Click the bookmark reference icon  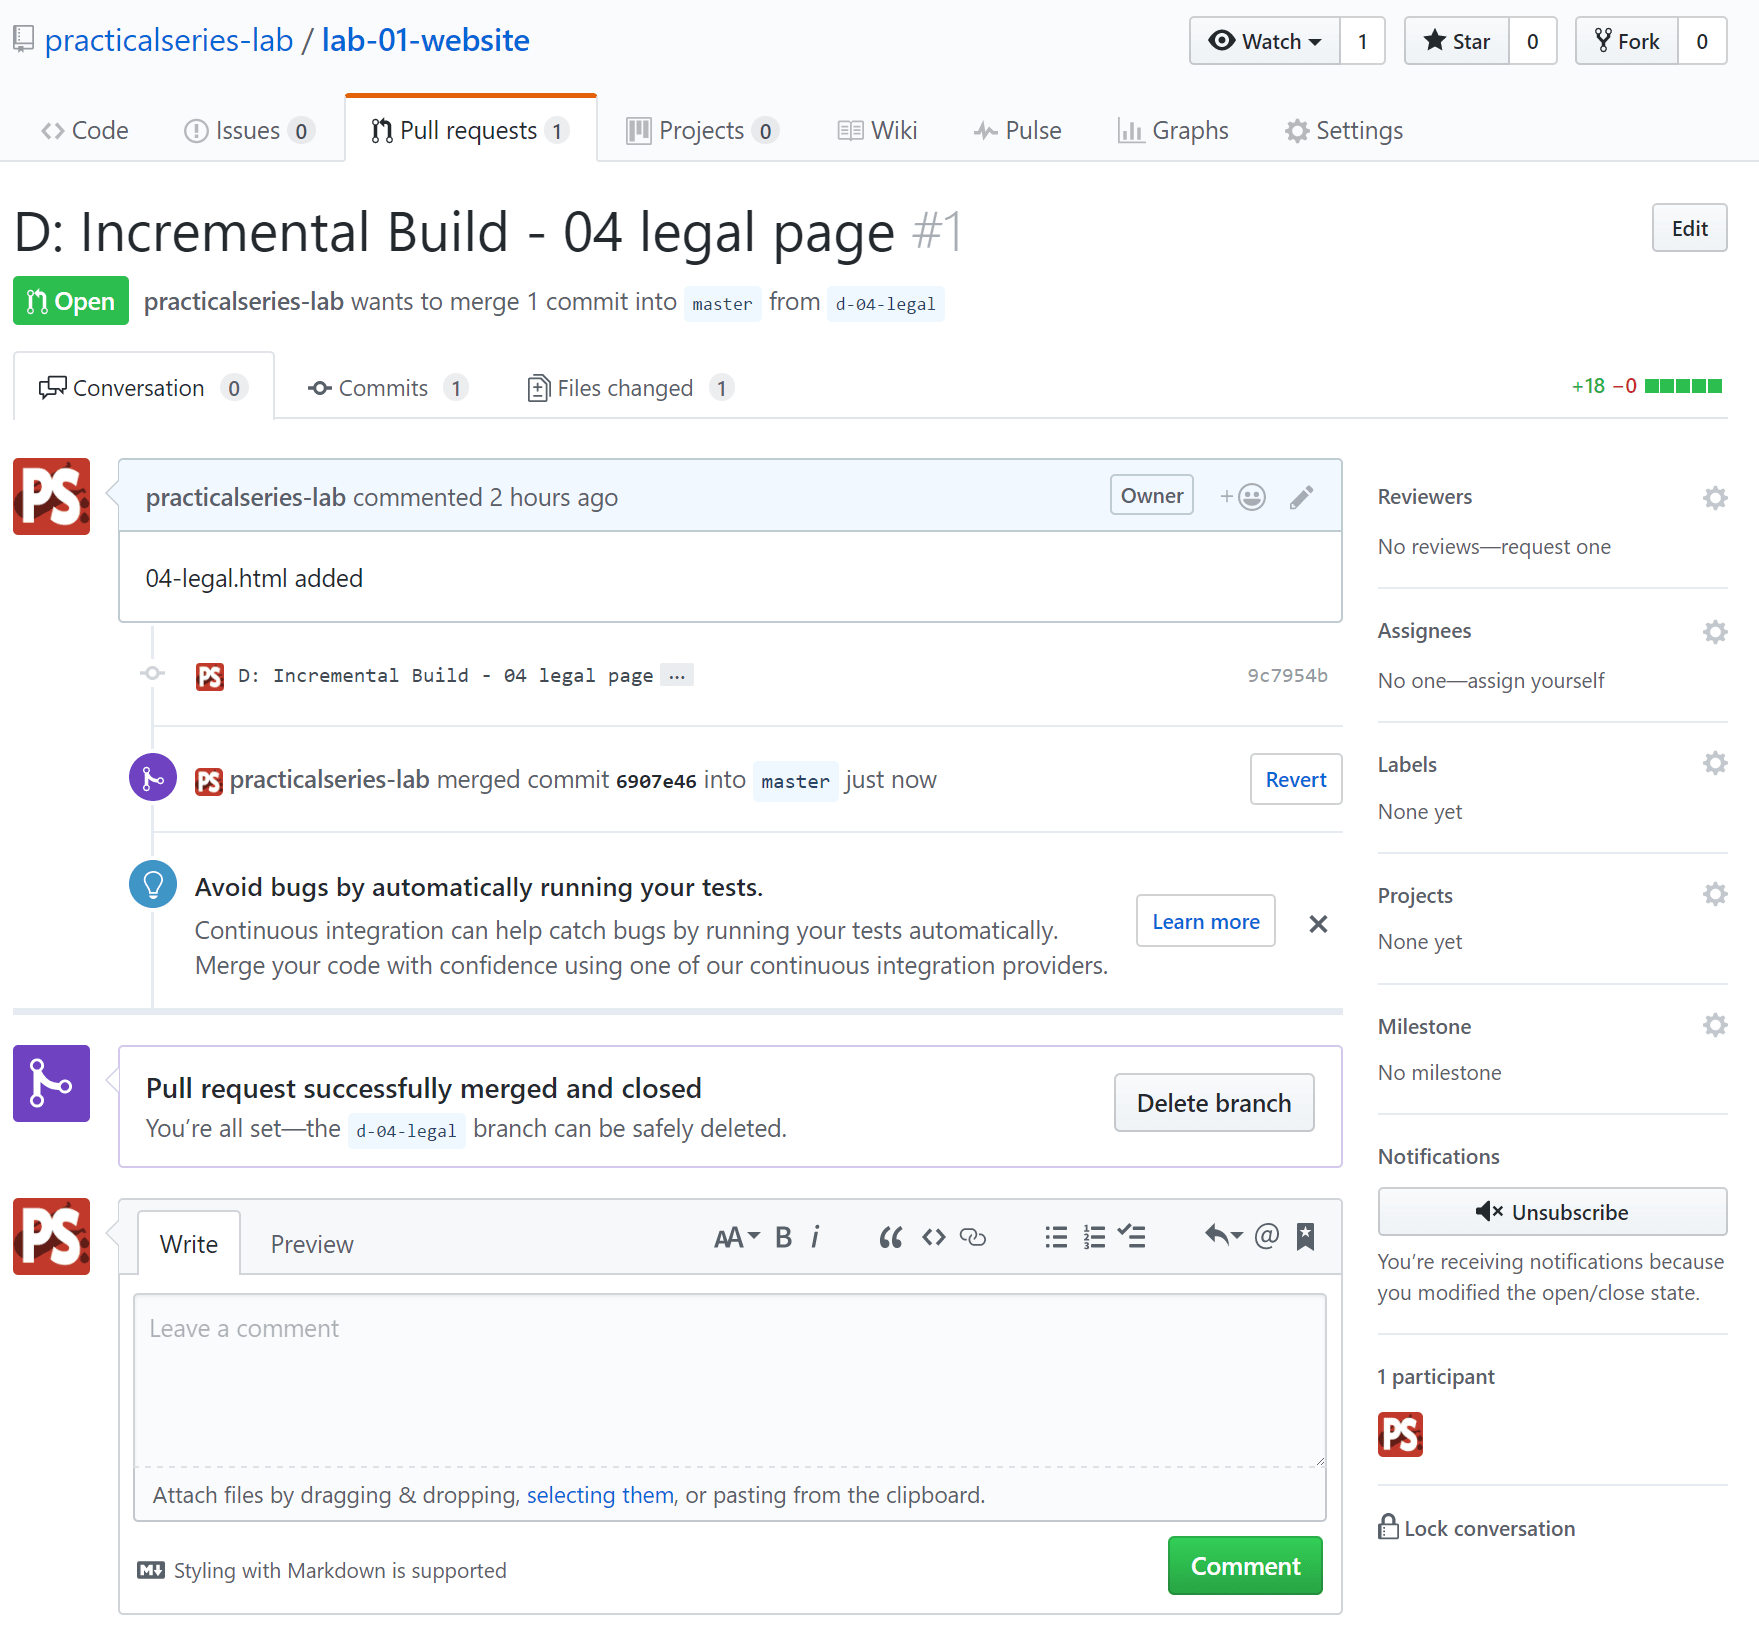(1305, 1237)
